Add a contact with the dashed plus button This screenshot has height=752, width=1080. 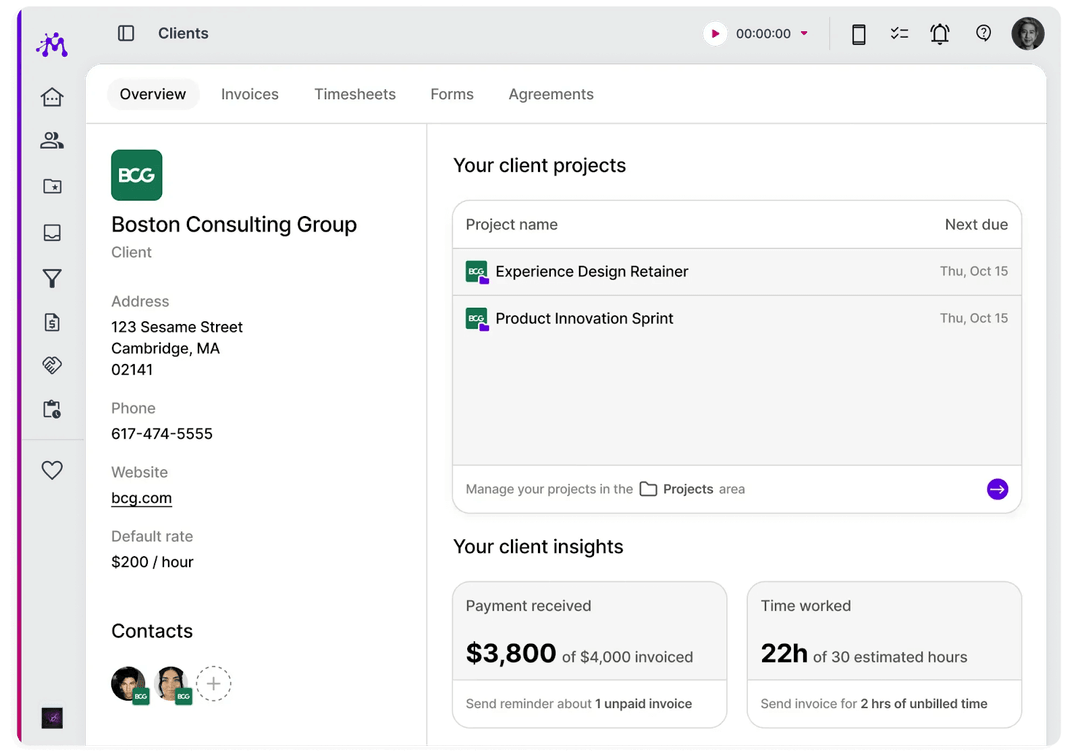214,683
